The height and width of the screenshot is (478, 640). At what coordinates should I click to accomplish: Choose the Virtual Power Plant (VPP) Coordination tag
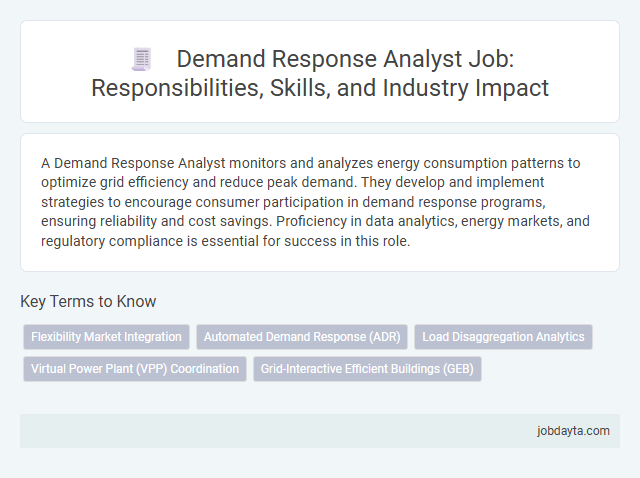point(135,369)
